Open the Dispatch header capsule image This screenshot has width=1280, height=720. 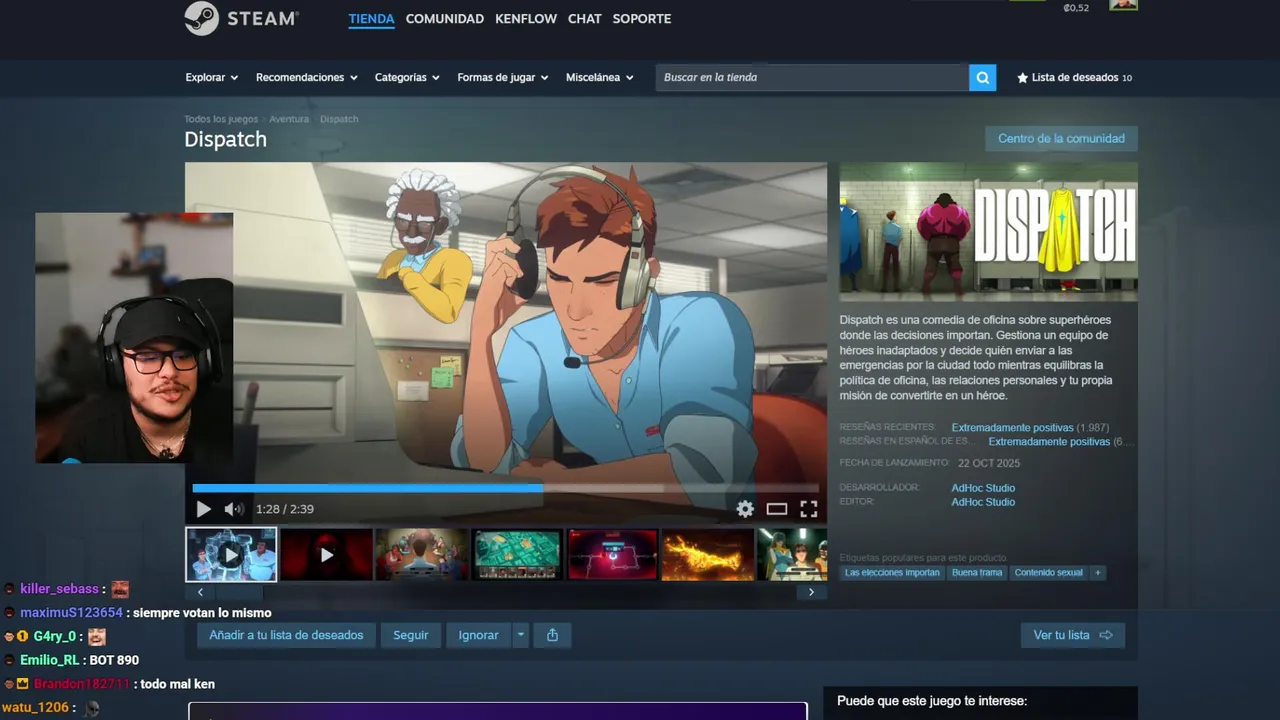point(988,231)
